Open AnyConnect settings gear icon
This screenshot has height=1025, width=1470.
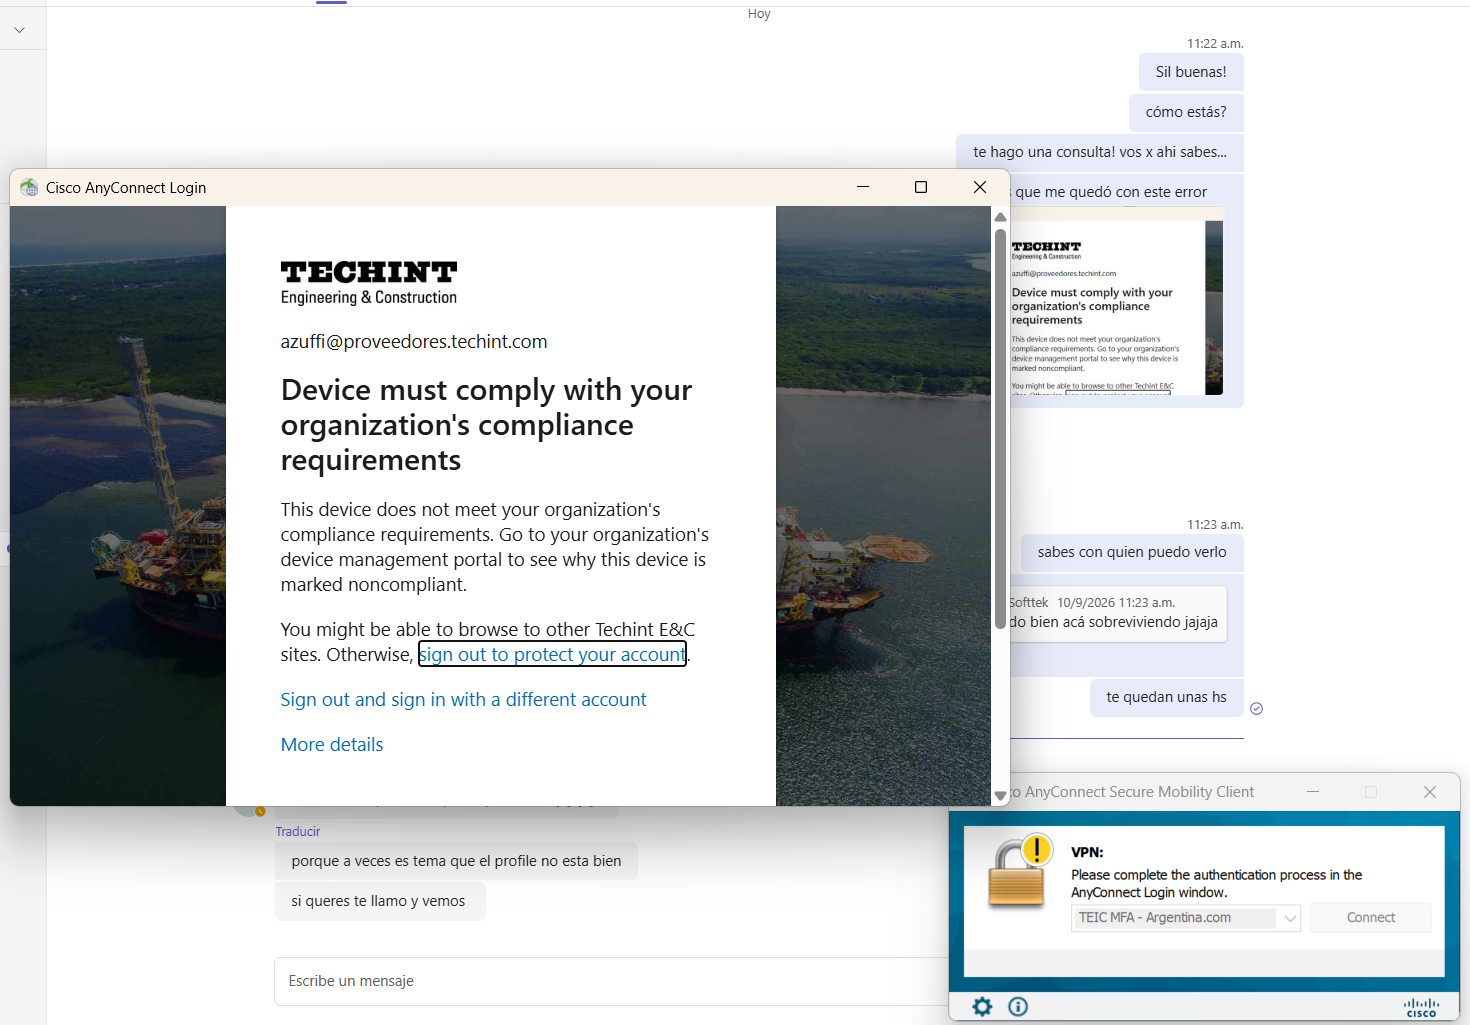[x=982, y=1006]
